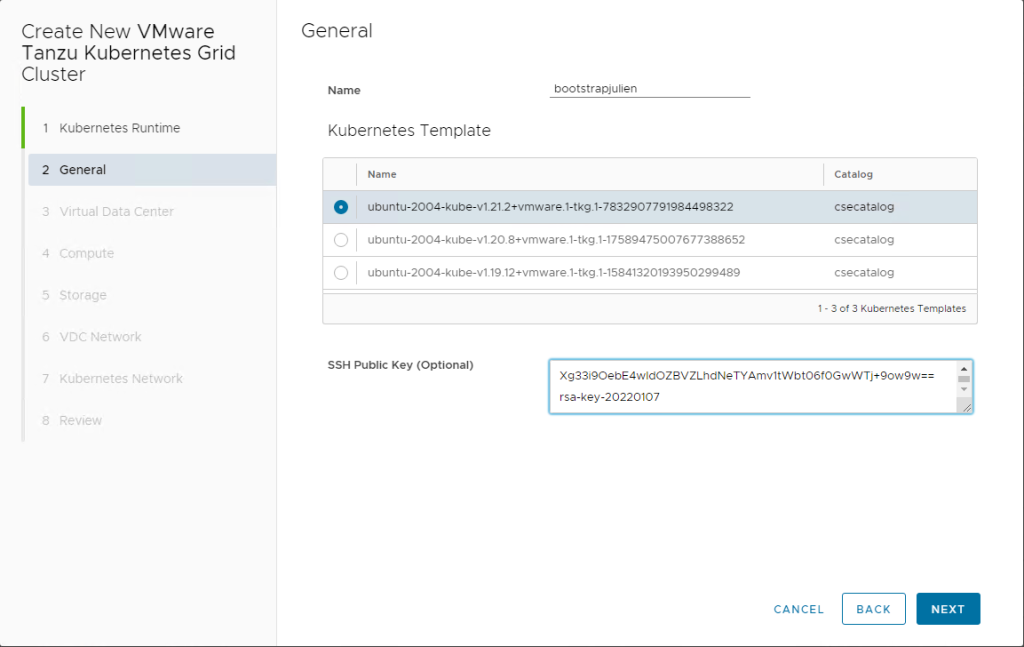Click template name ubuntu-2004-kube-v1.21.2+vmware.1-tkg.1-7832907791984498322
Image resolution: width=1024 pixels, height=647 pixels.
click(550, 207)
